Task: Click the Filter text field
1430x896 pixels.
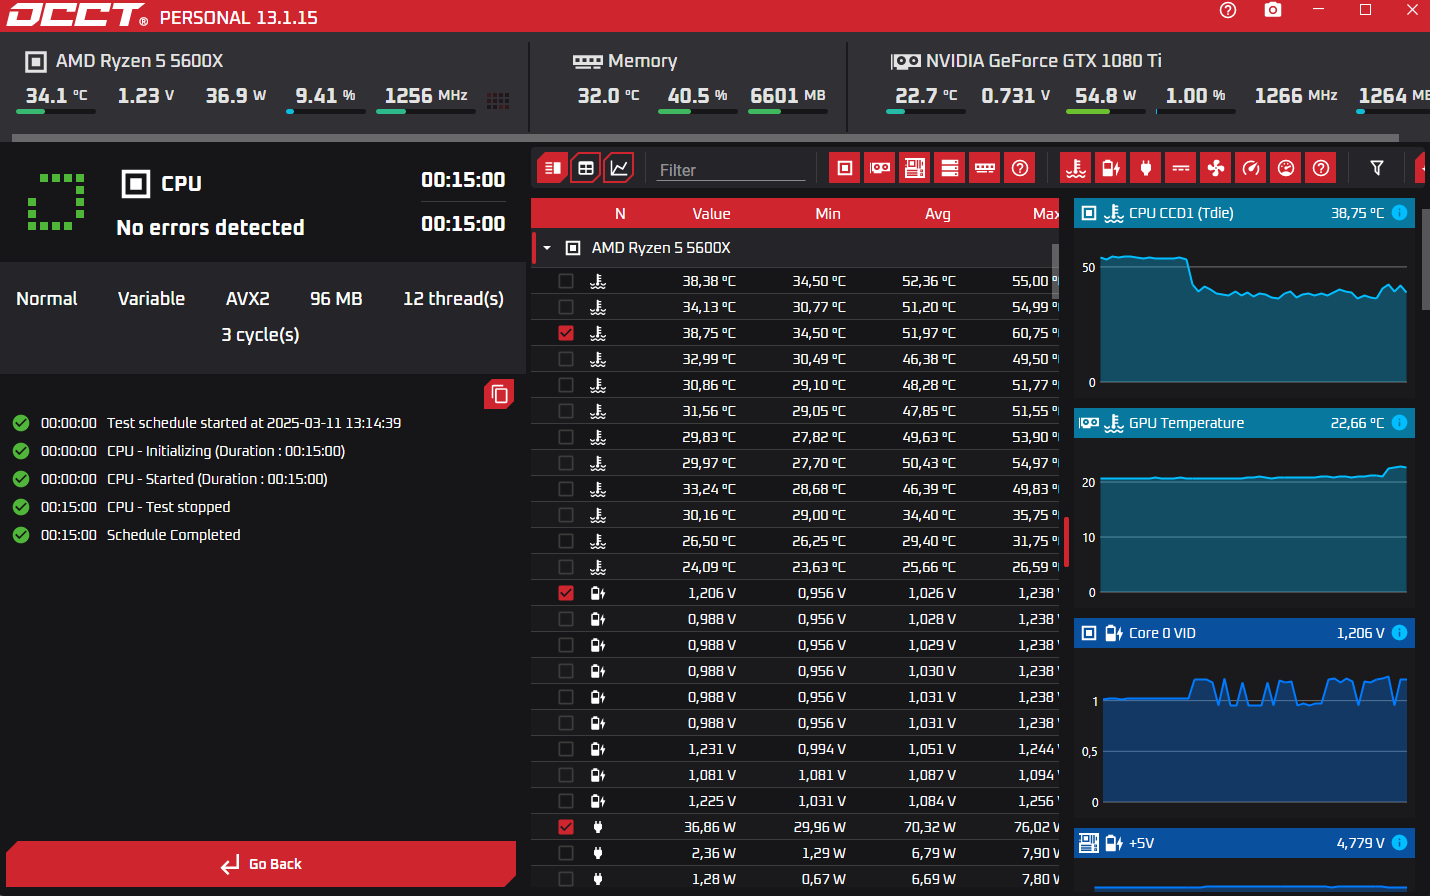Action: coord(732,170)
